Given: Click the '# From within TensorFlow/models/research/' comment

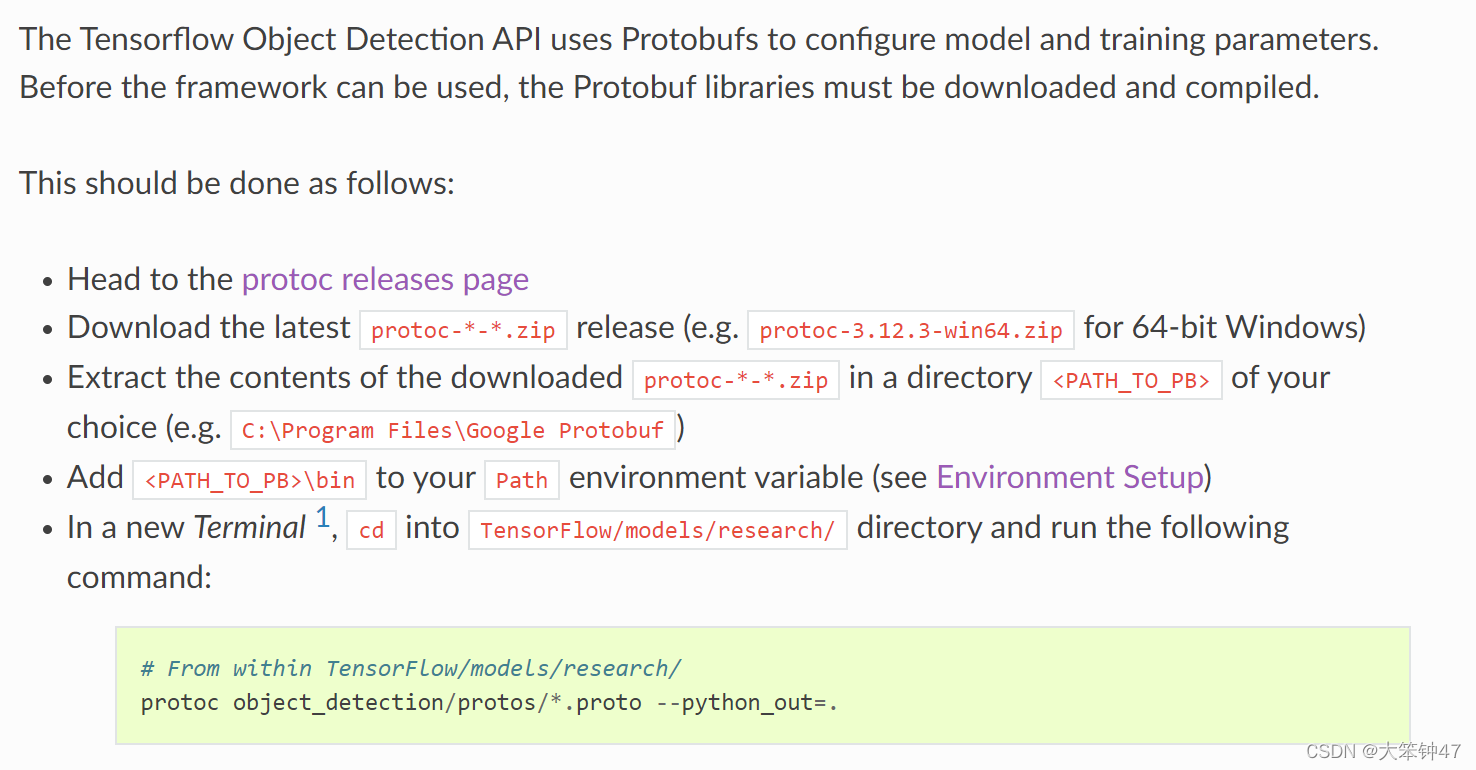Looking at the screenshot, I should (411, 668).
